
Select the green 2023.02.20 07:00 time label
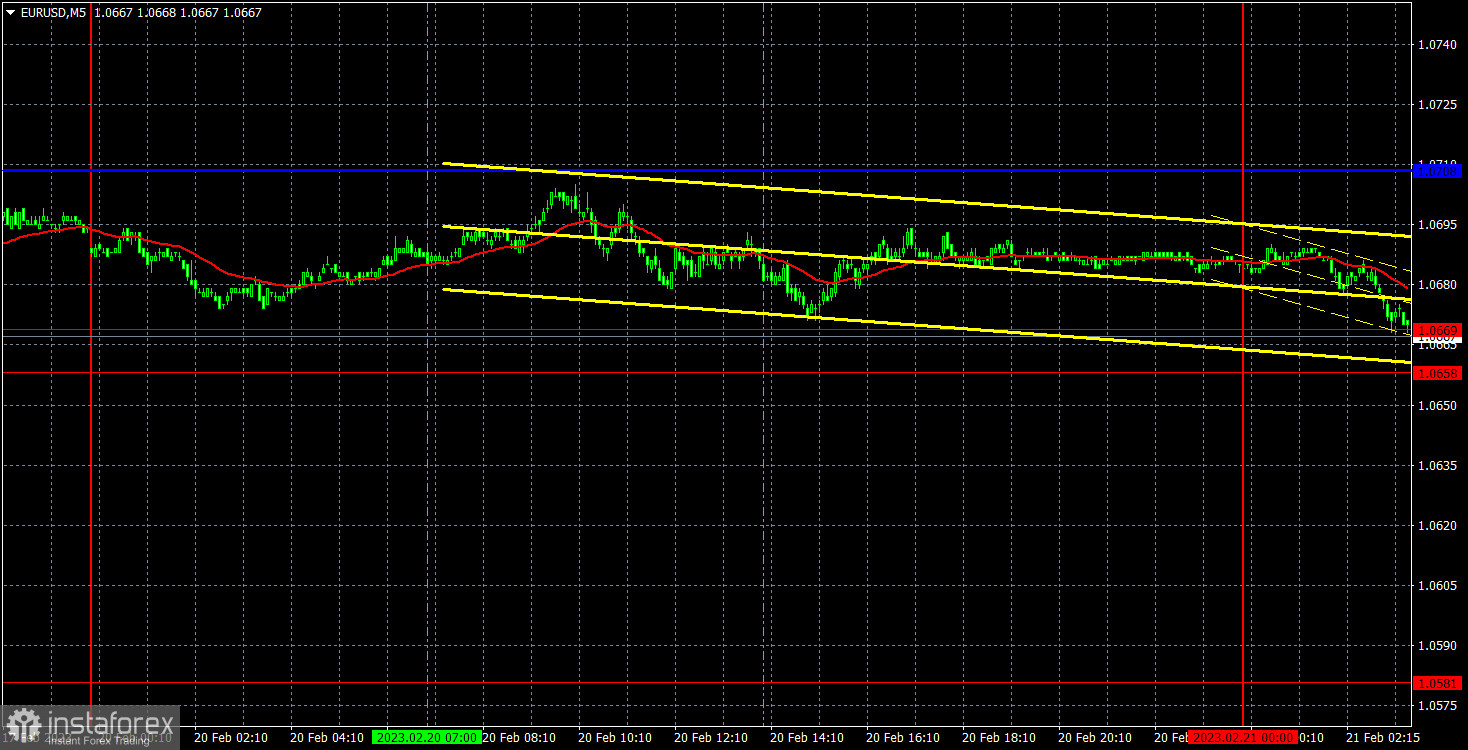pos(426,737)
